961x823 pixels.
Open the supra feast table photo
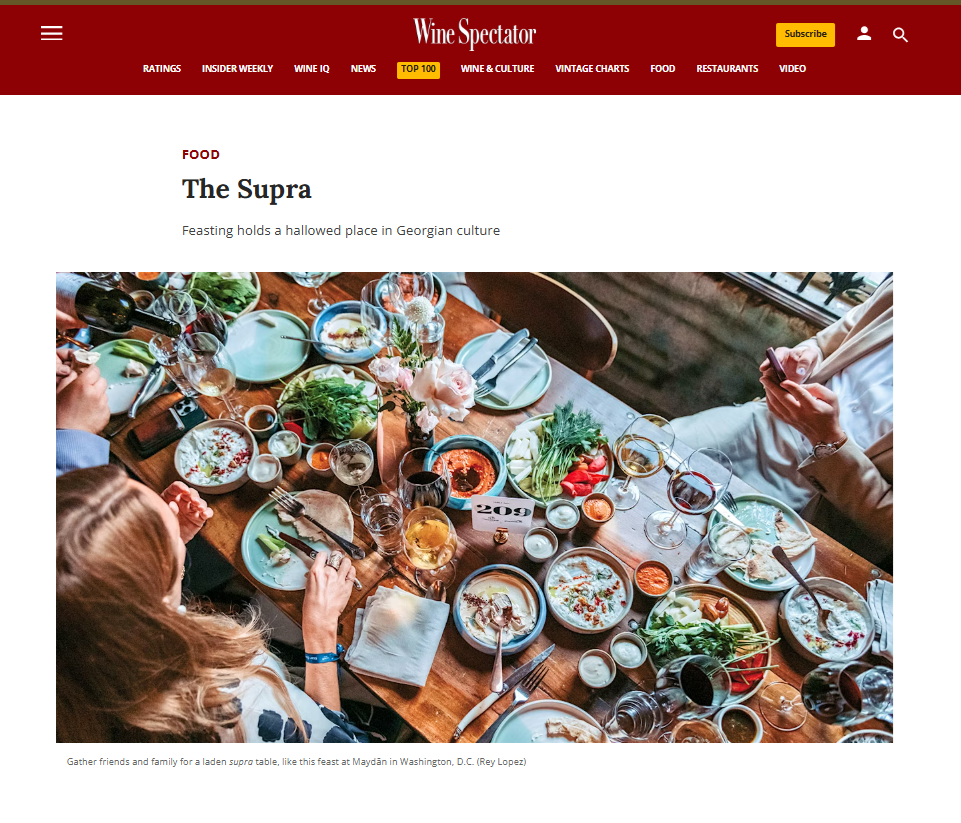pyautogui.click(x=474, y=507)
